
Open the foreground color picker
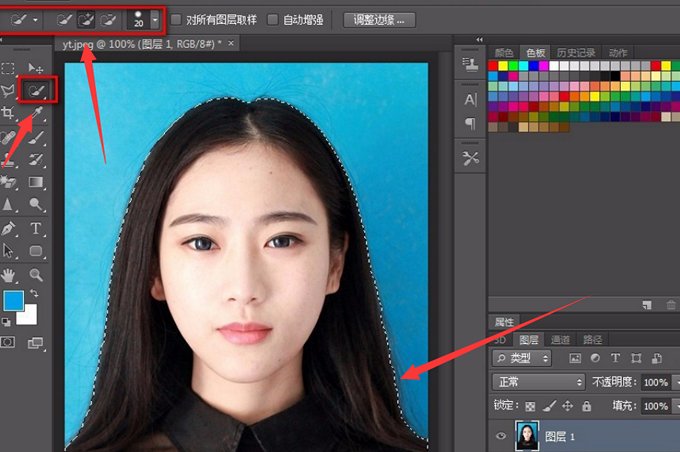click(x=13, y=301)
